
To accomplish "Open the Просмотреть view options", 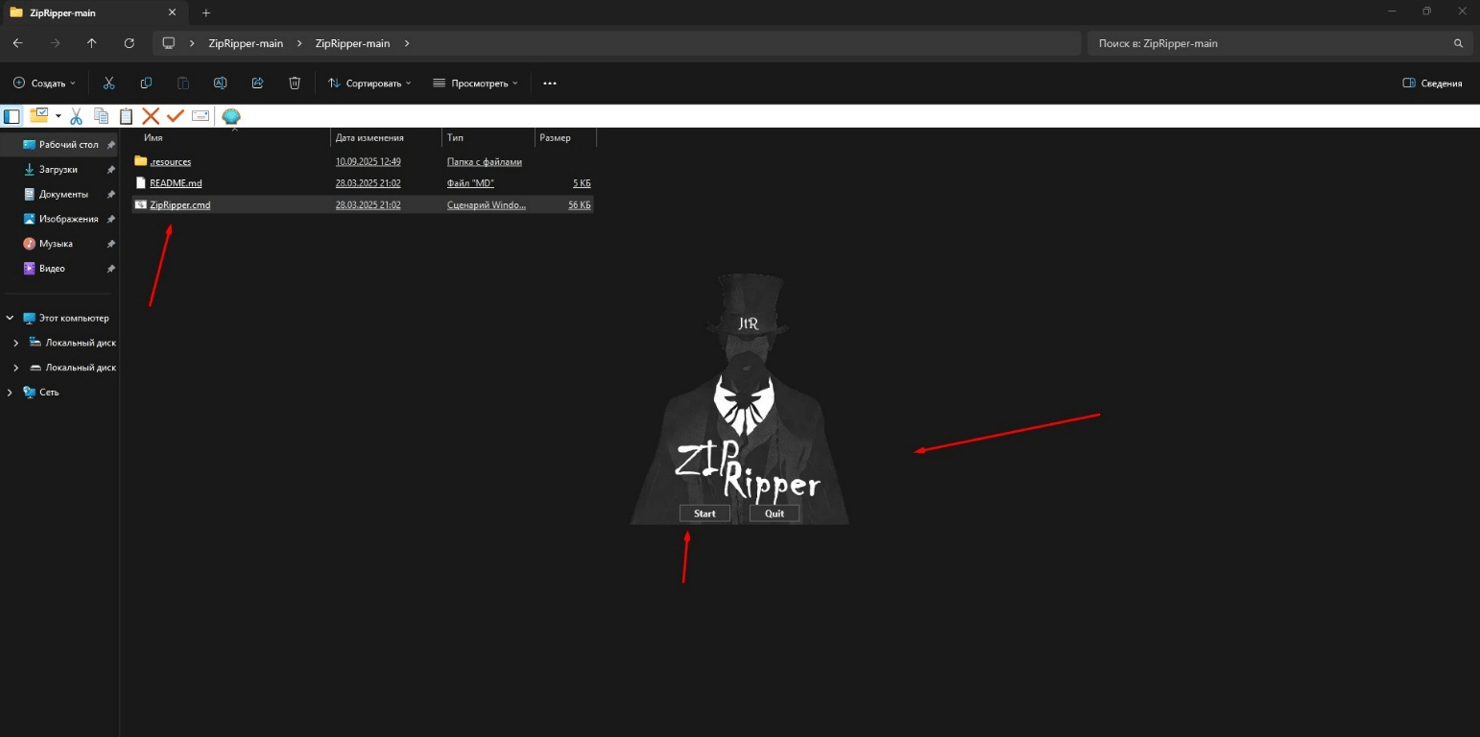I will pyautogui.click(x=475, y=83).
